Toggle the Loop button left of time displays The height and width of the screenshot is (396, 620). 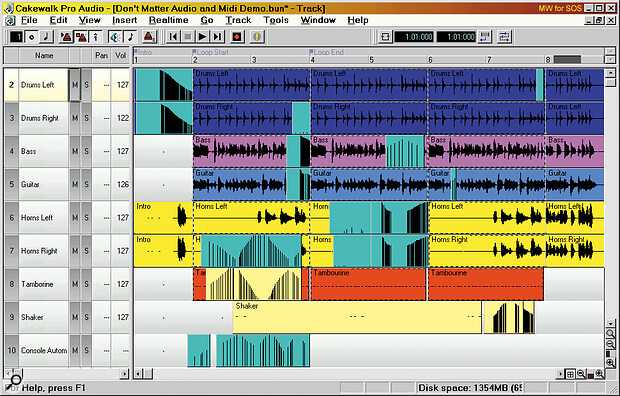[x=385, y=37]
